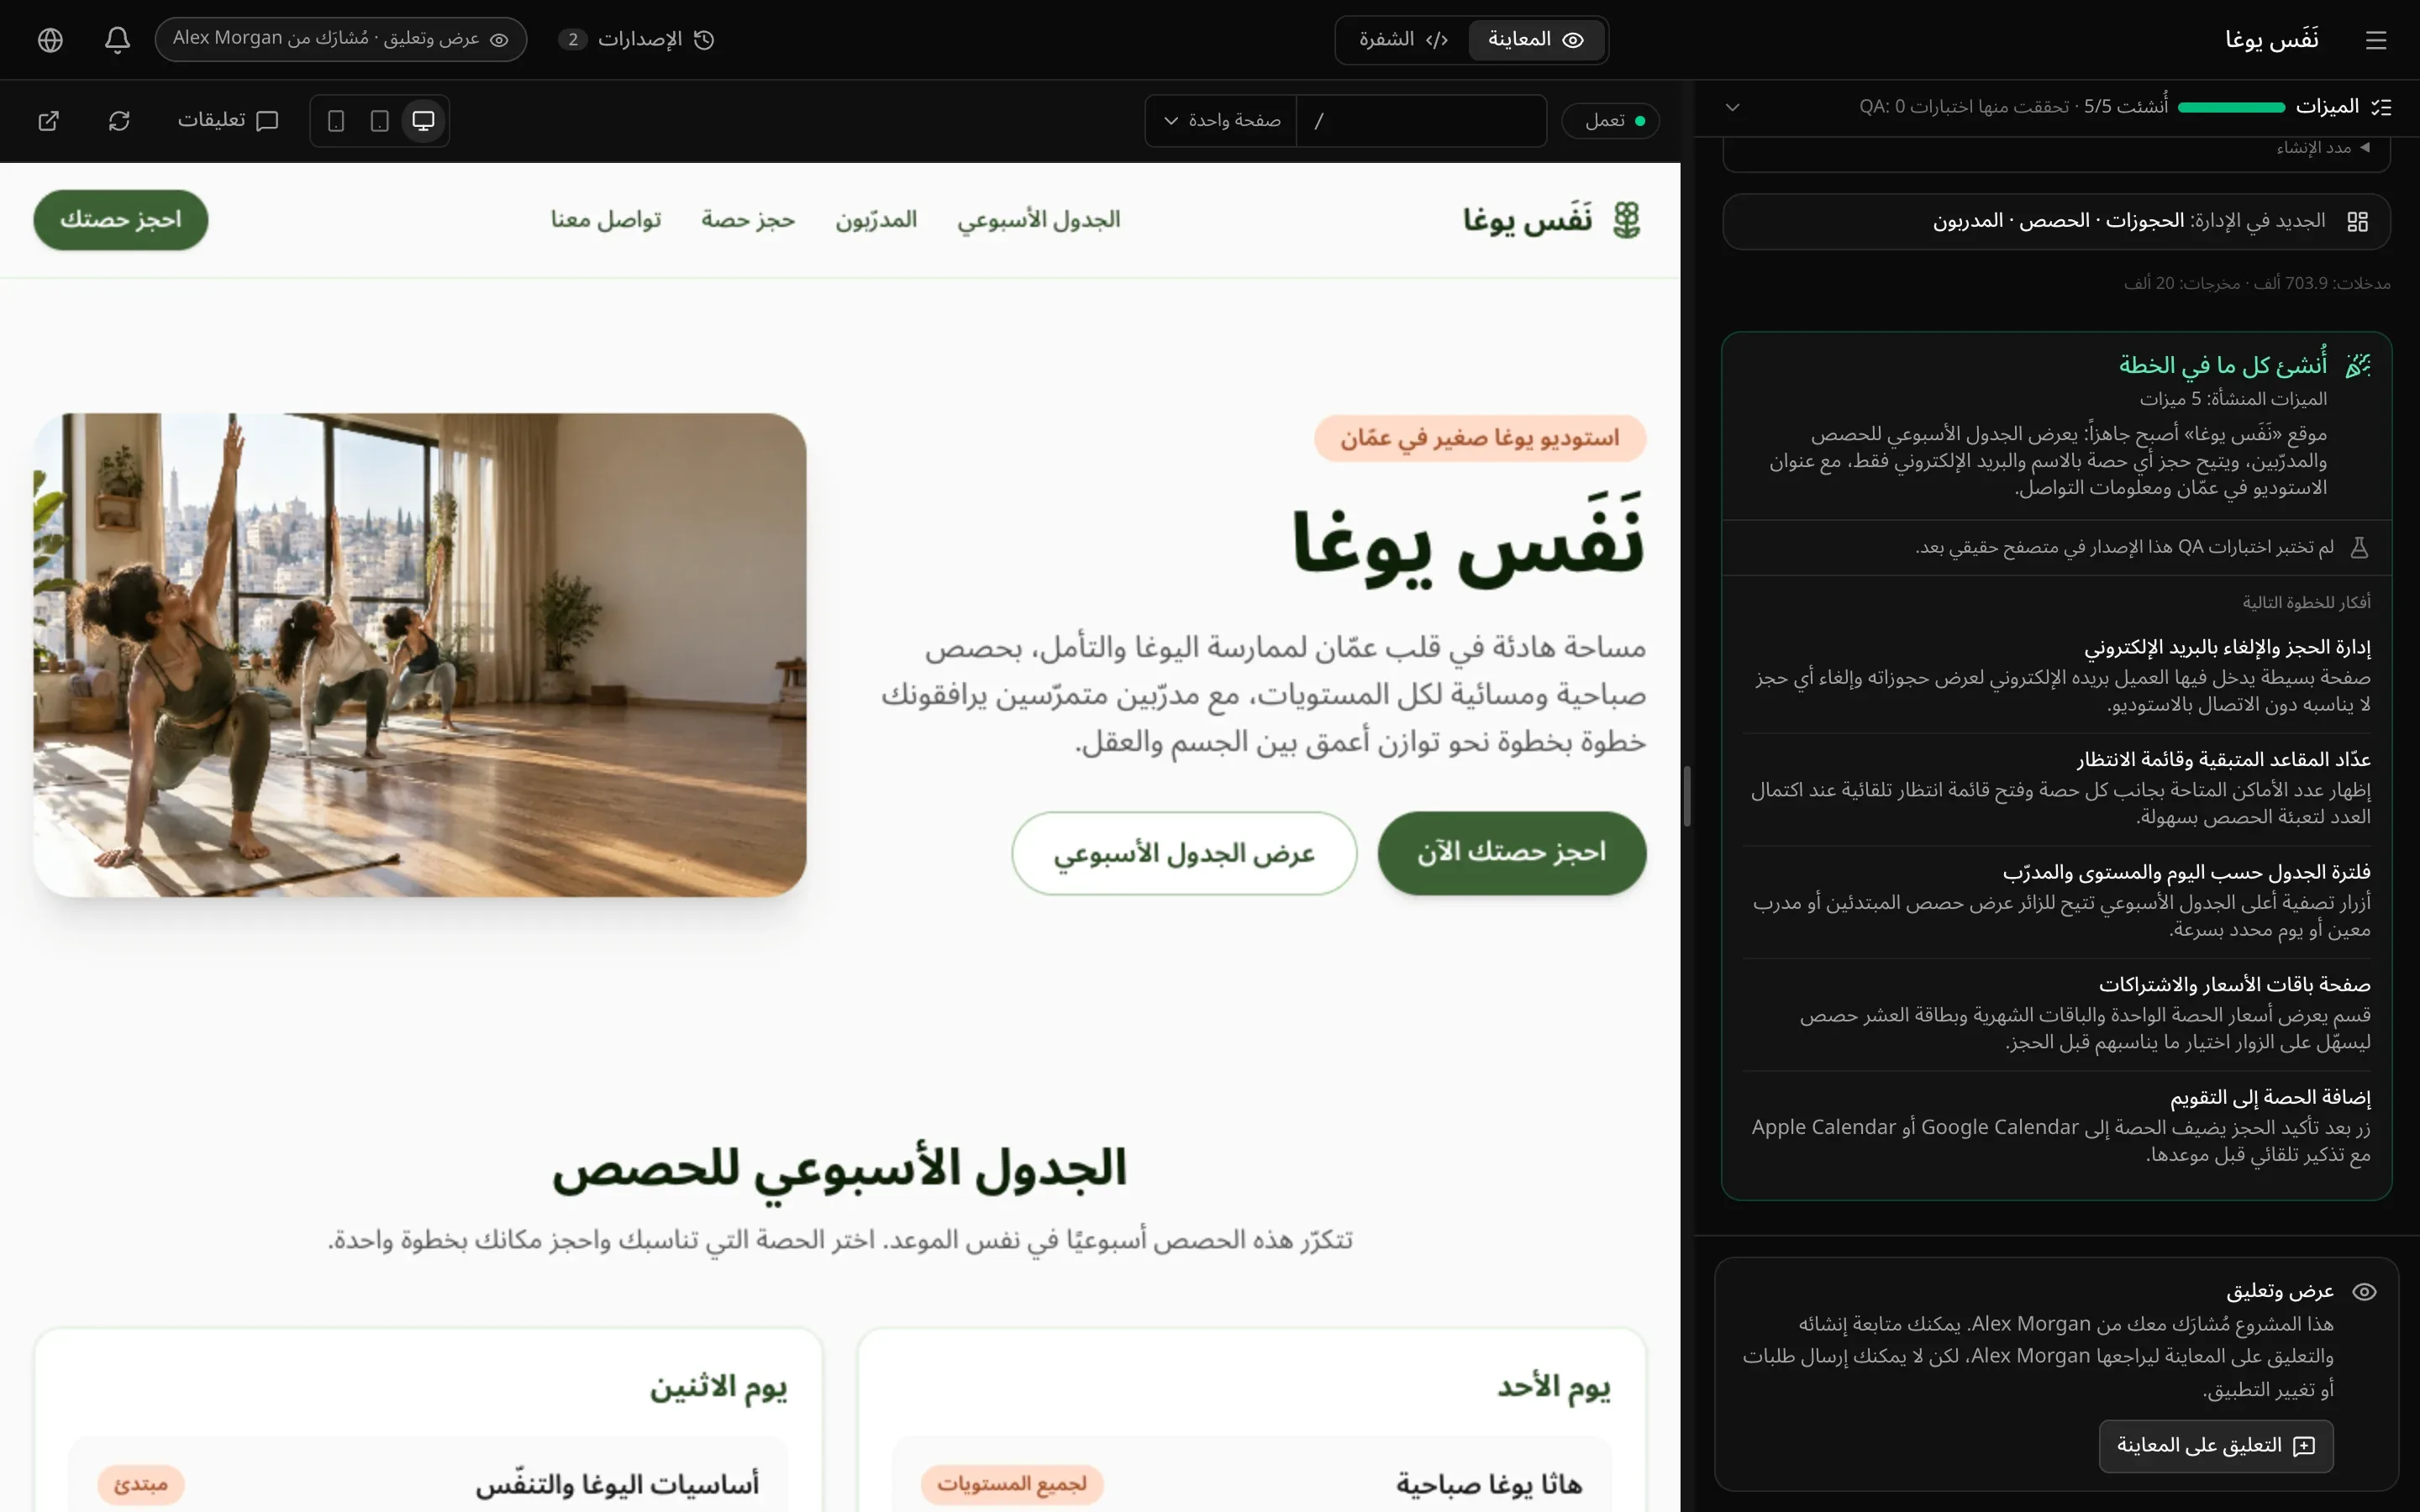
Task: Click the party popper icon beside أُنشئ كل ما في الخطة
Action: (2358, 365)
